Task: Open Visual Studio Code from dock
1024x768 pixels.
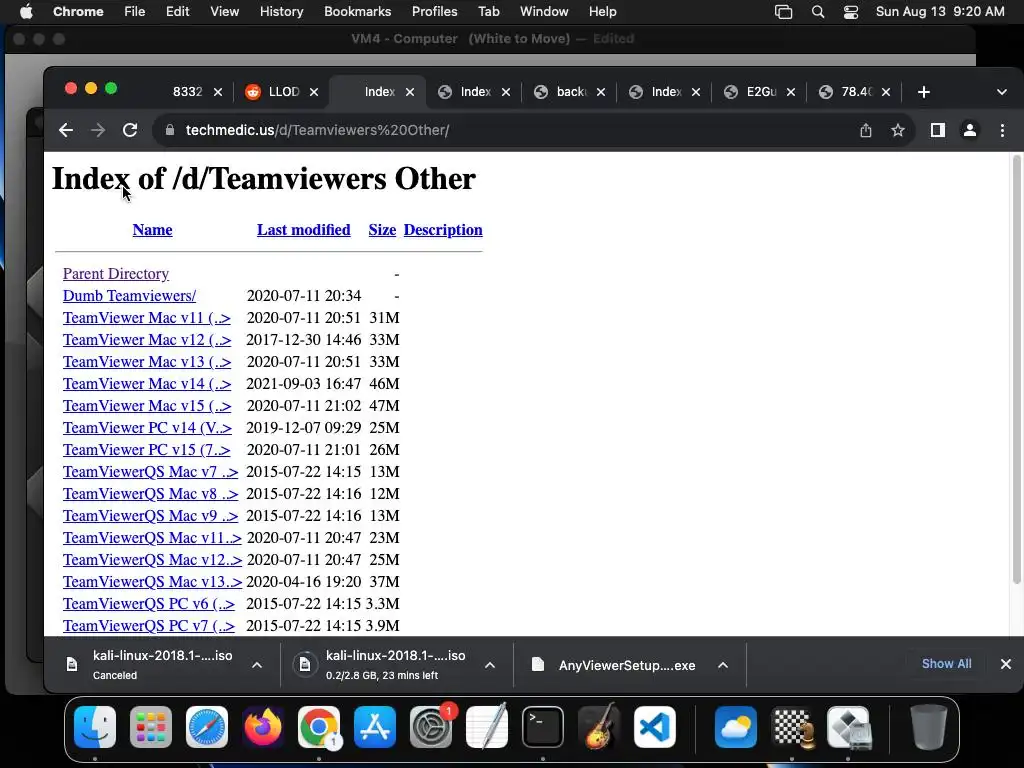Action: click(x=654, y=727)
